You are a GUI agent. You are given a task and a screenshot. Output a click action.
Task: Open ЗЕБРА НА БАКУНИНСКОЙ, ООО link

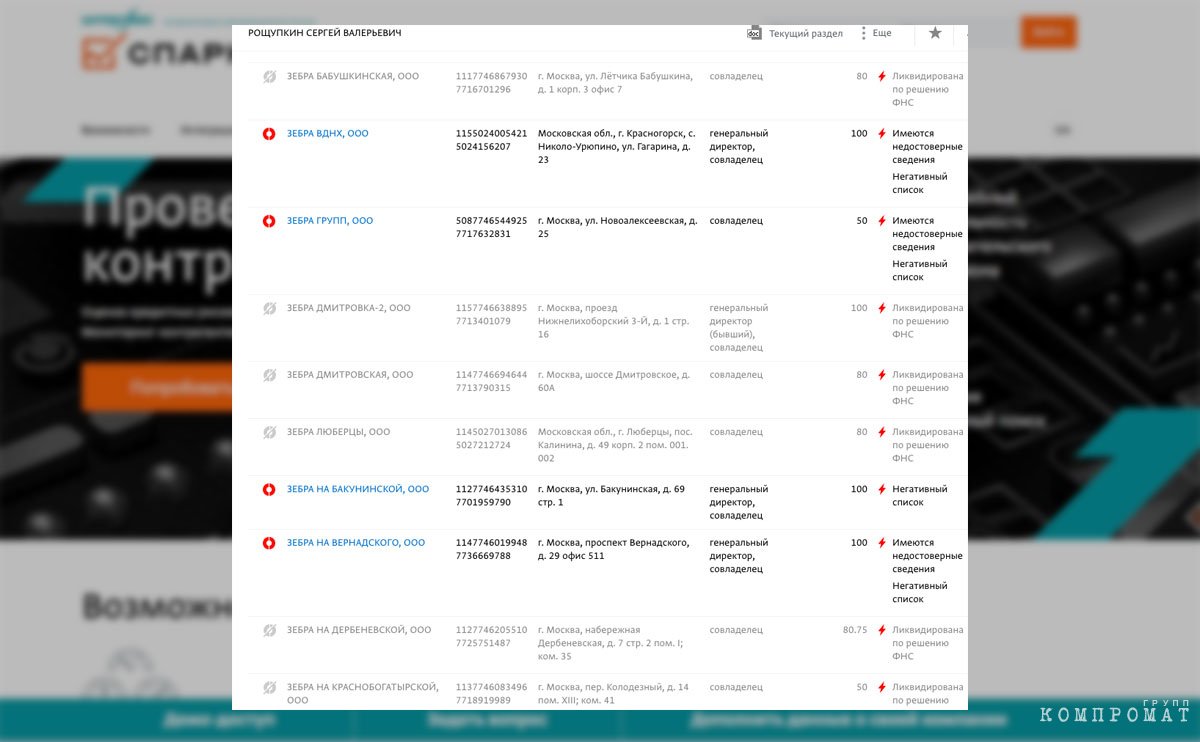358,489
